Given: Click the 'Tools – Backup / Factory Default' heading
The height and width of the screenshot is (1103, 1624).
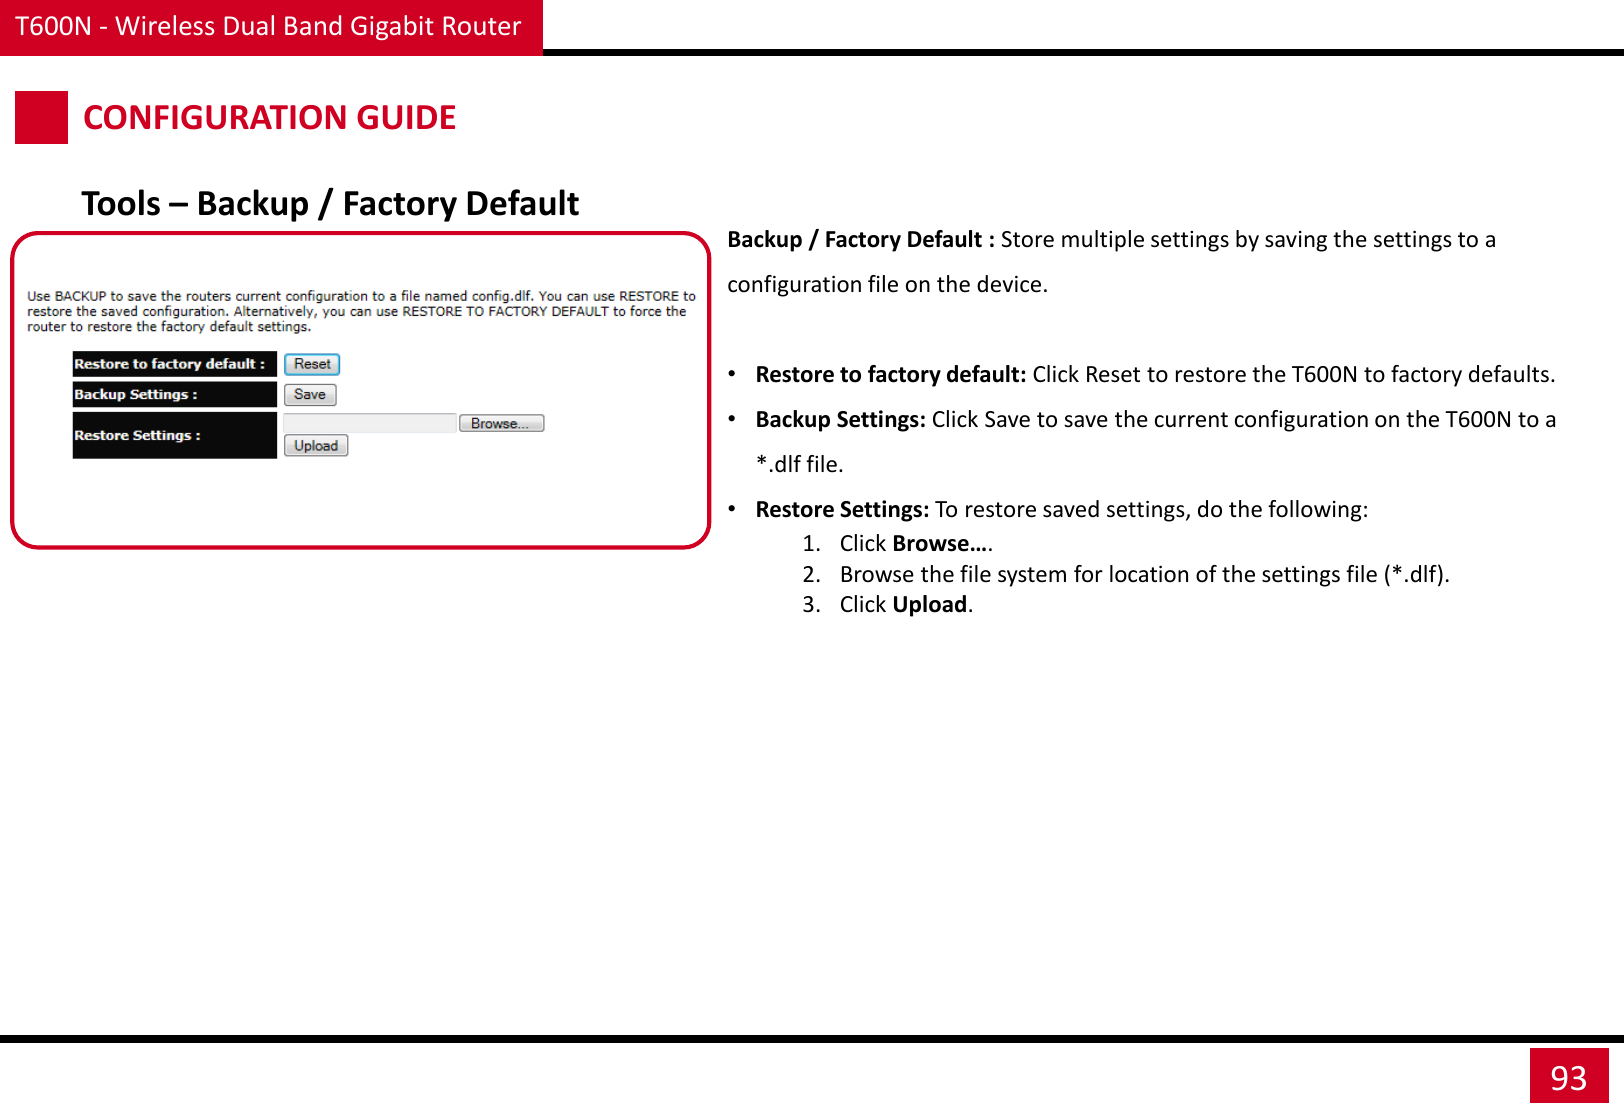Looking at the screenshot, I should [x=330, y=204].
